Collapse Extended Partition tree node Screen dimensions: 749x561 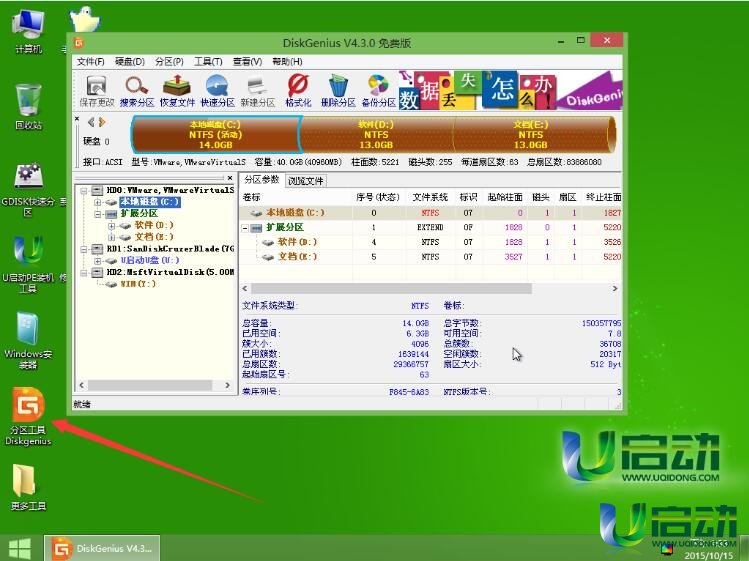point(97,214)
